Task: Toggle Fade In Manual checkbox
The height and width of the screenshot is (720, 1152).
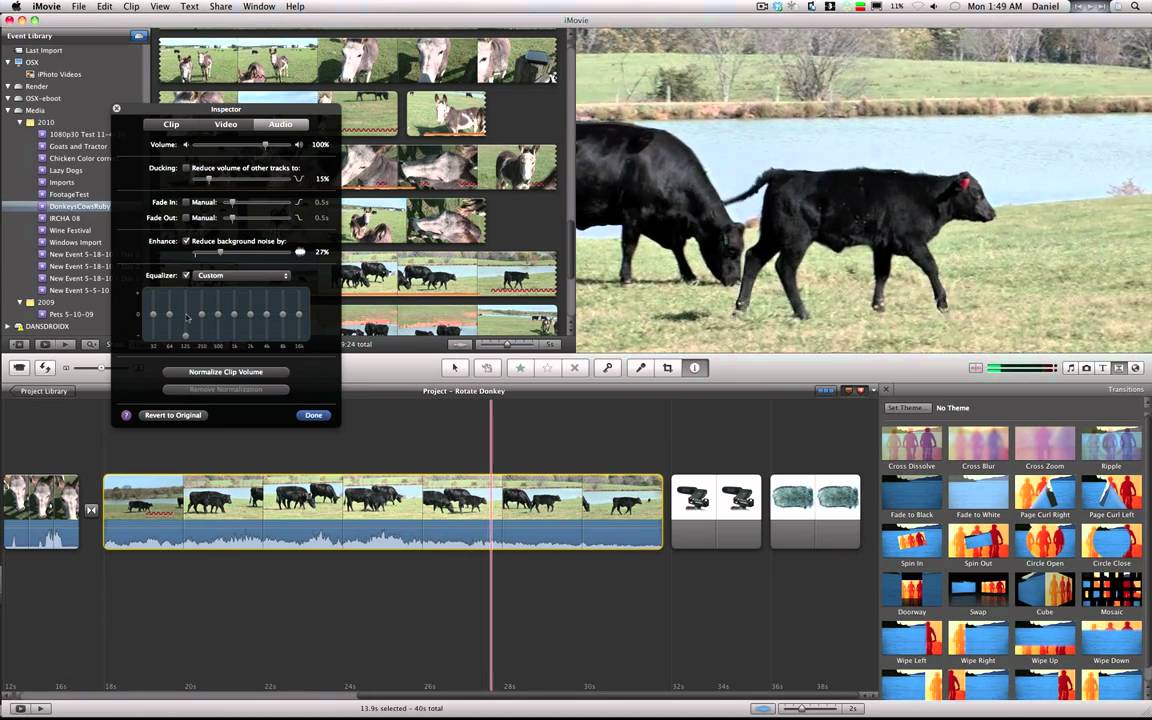Action: pyautogui.click(x=186, y=202)
